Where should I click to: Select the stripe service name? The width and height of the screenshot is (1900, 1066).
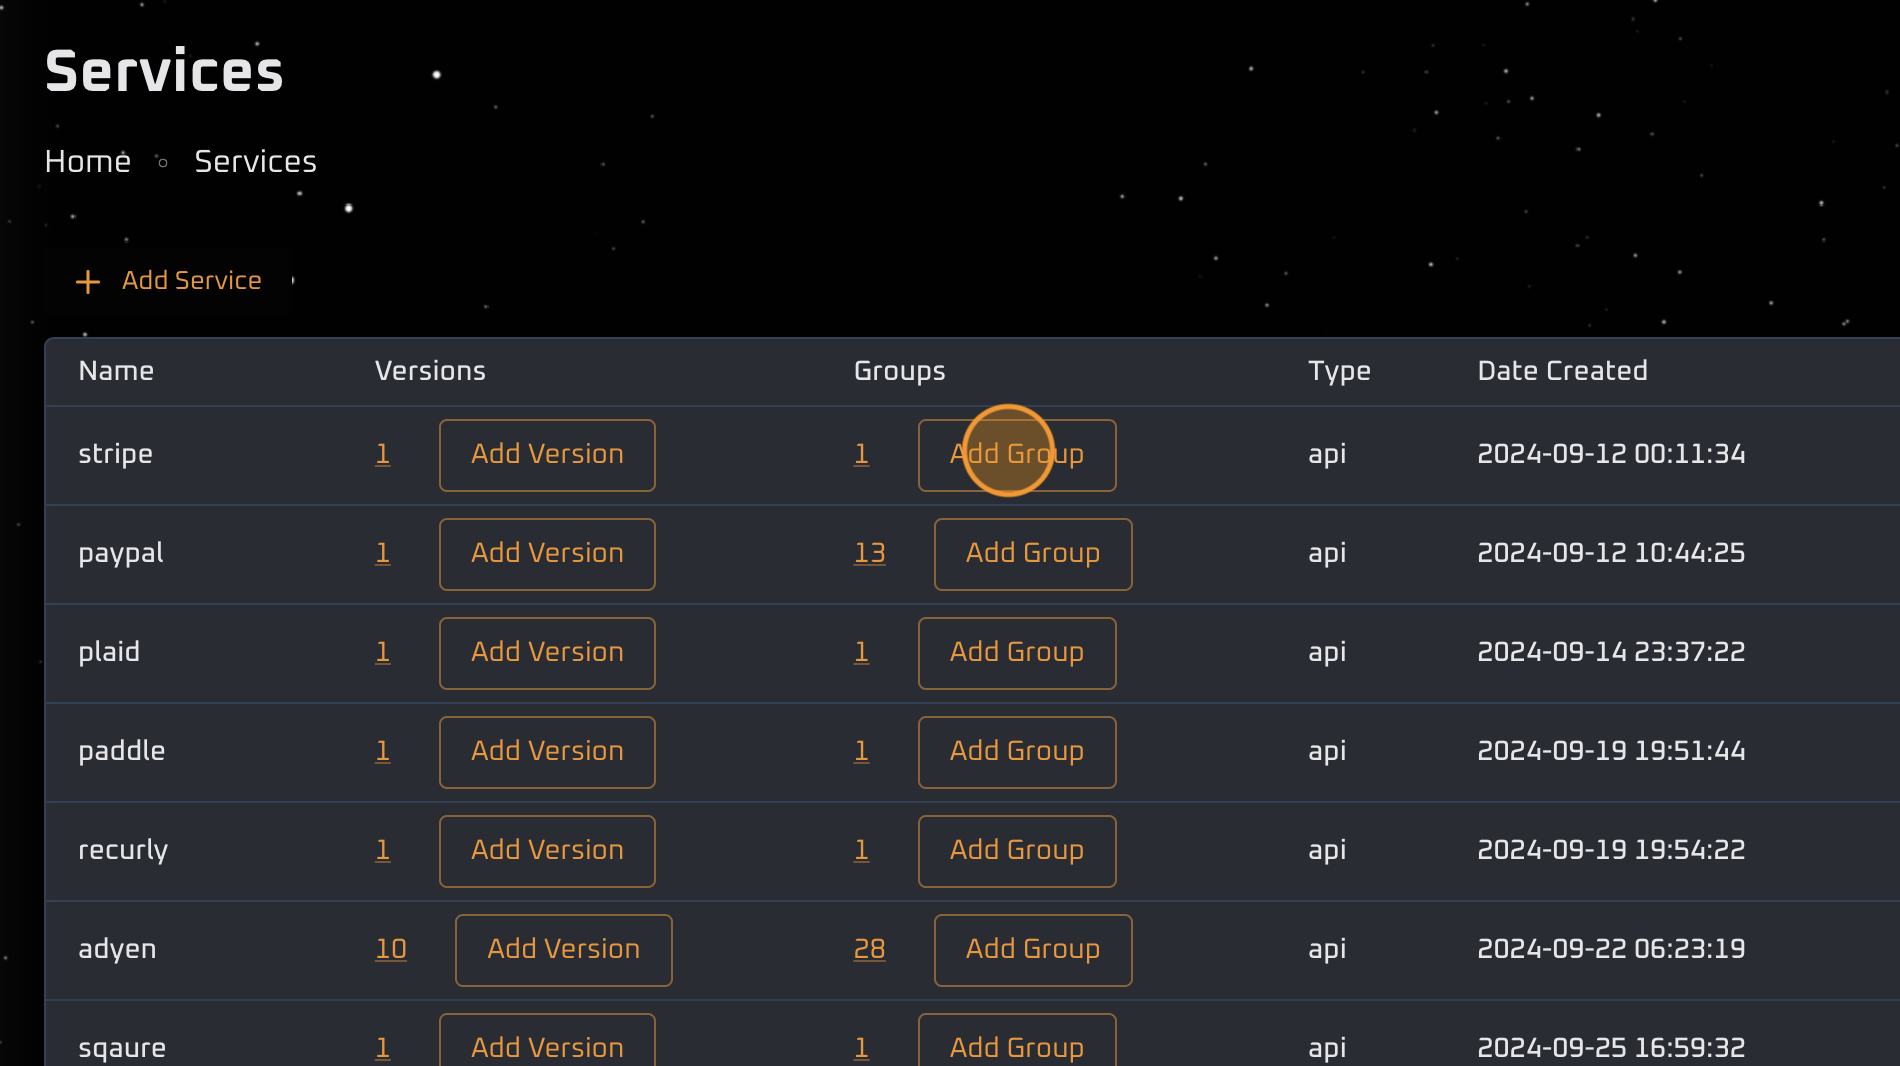(116, 454)
